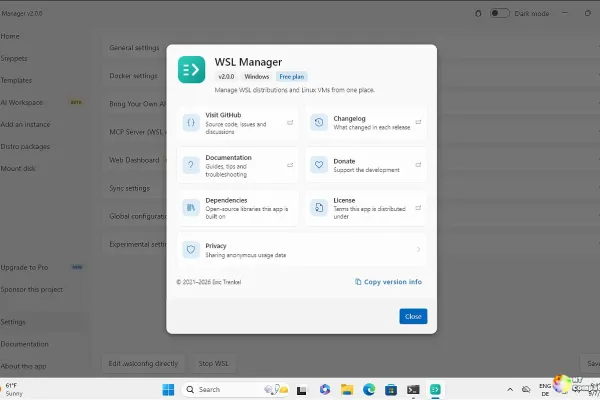Click external link arrow on License
Image resolution: width=600 pixels, height=400 pixels.
pos(418,208)
